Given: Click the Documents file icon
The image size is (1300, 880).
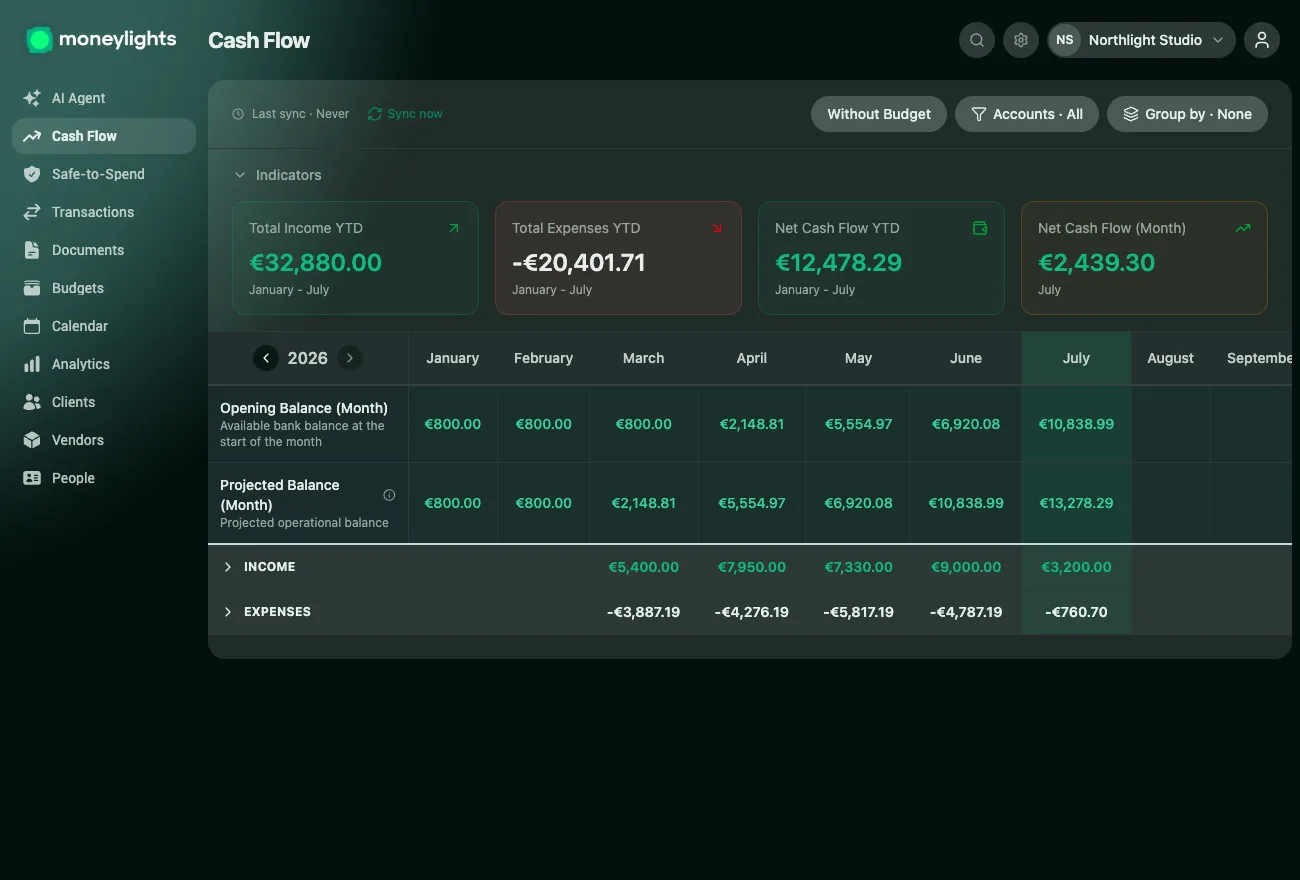Looking at the screenshot, I should click(x=32, y=250).
